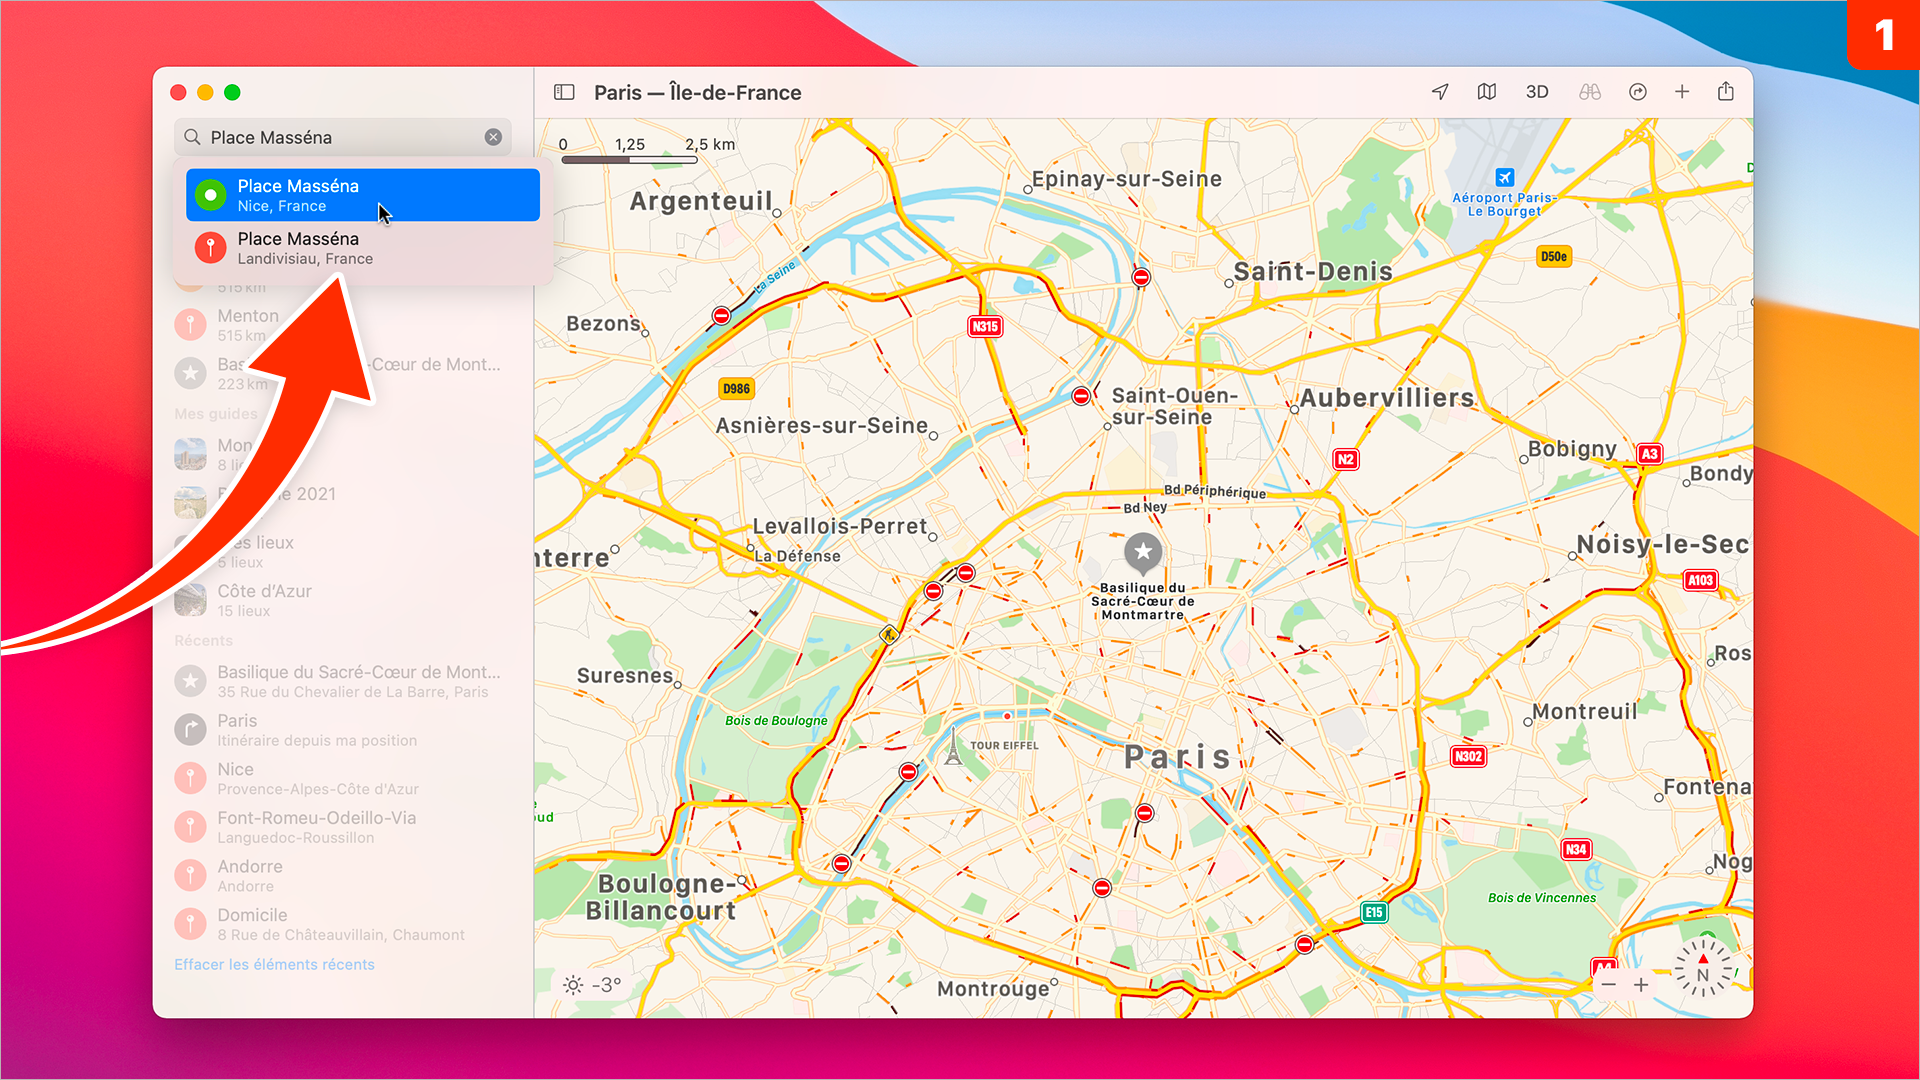
Task: Click the Montreuil city label
Action: pos(1585,711)
